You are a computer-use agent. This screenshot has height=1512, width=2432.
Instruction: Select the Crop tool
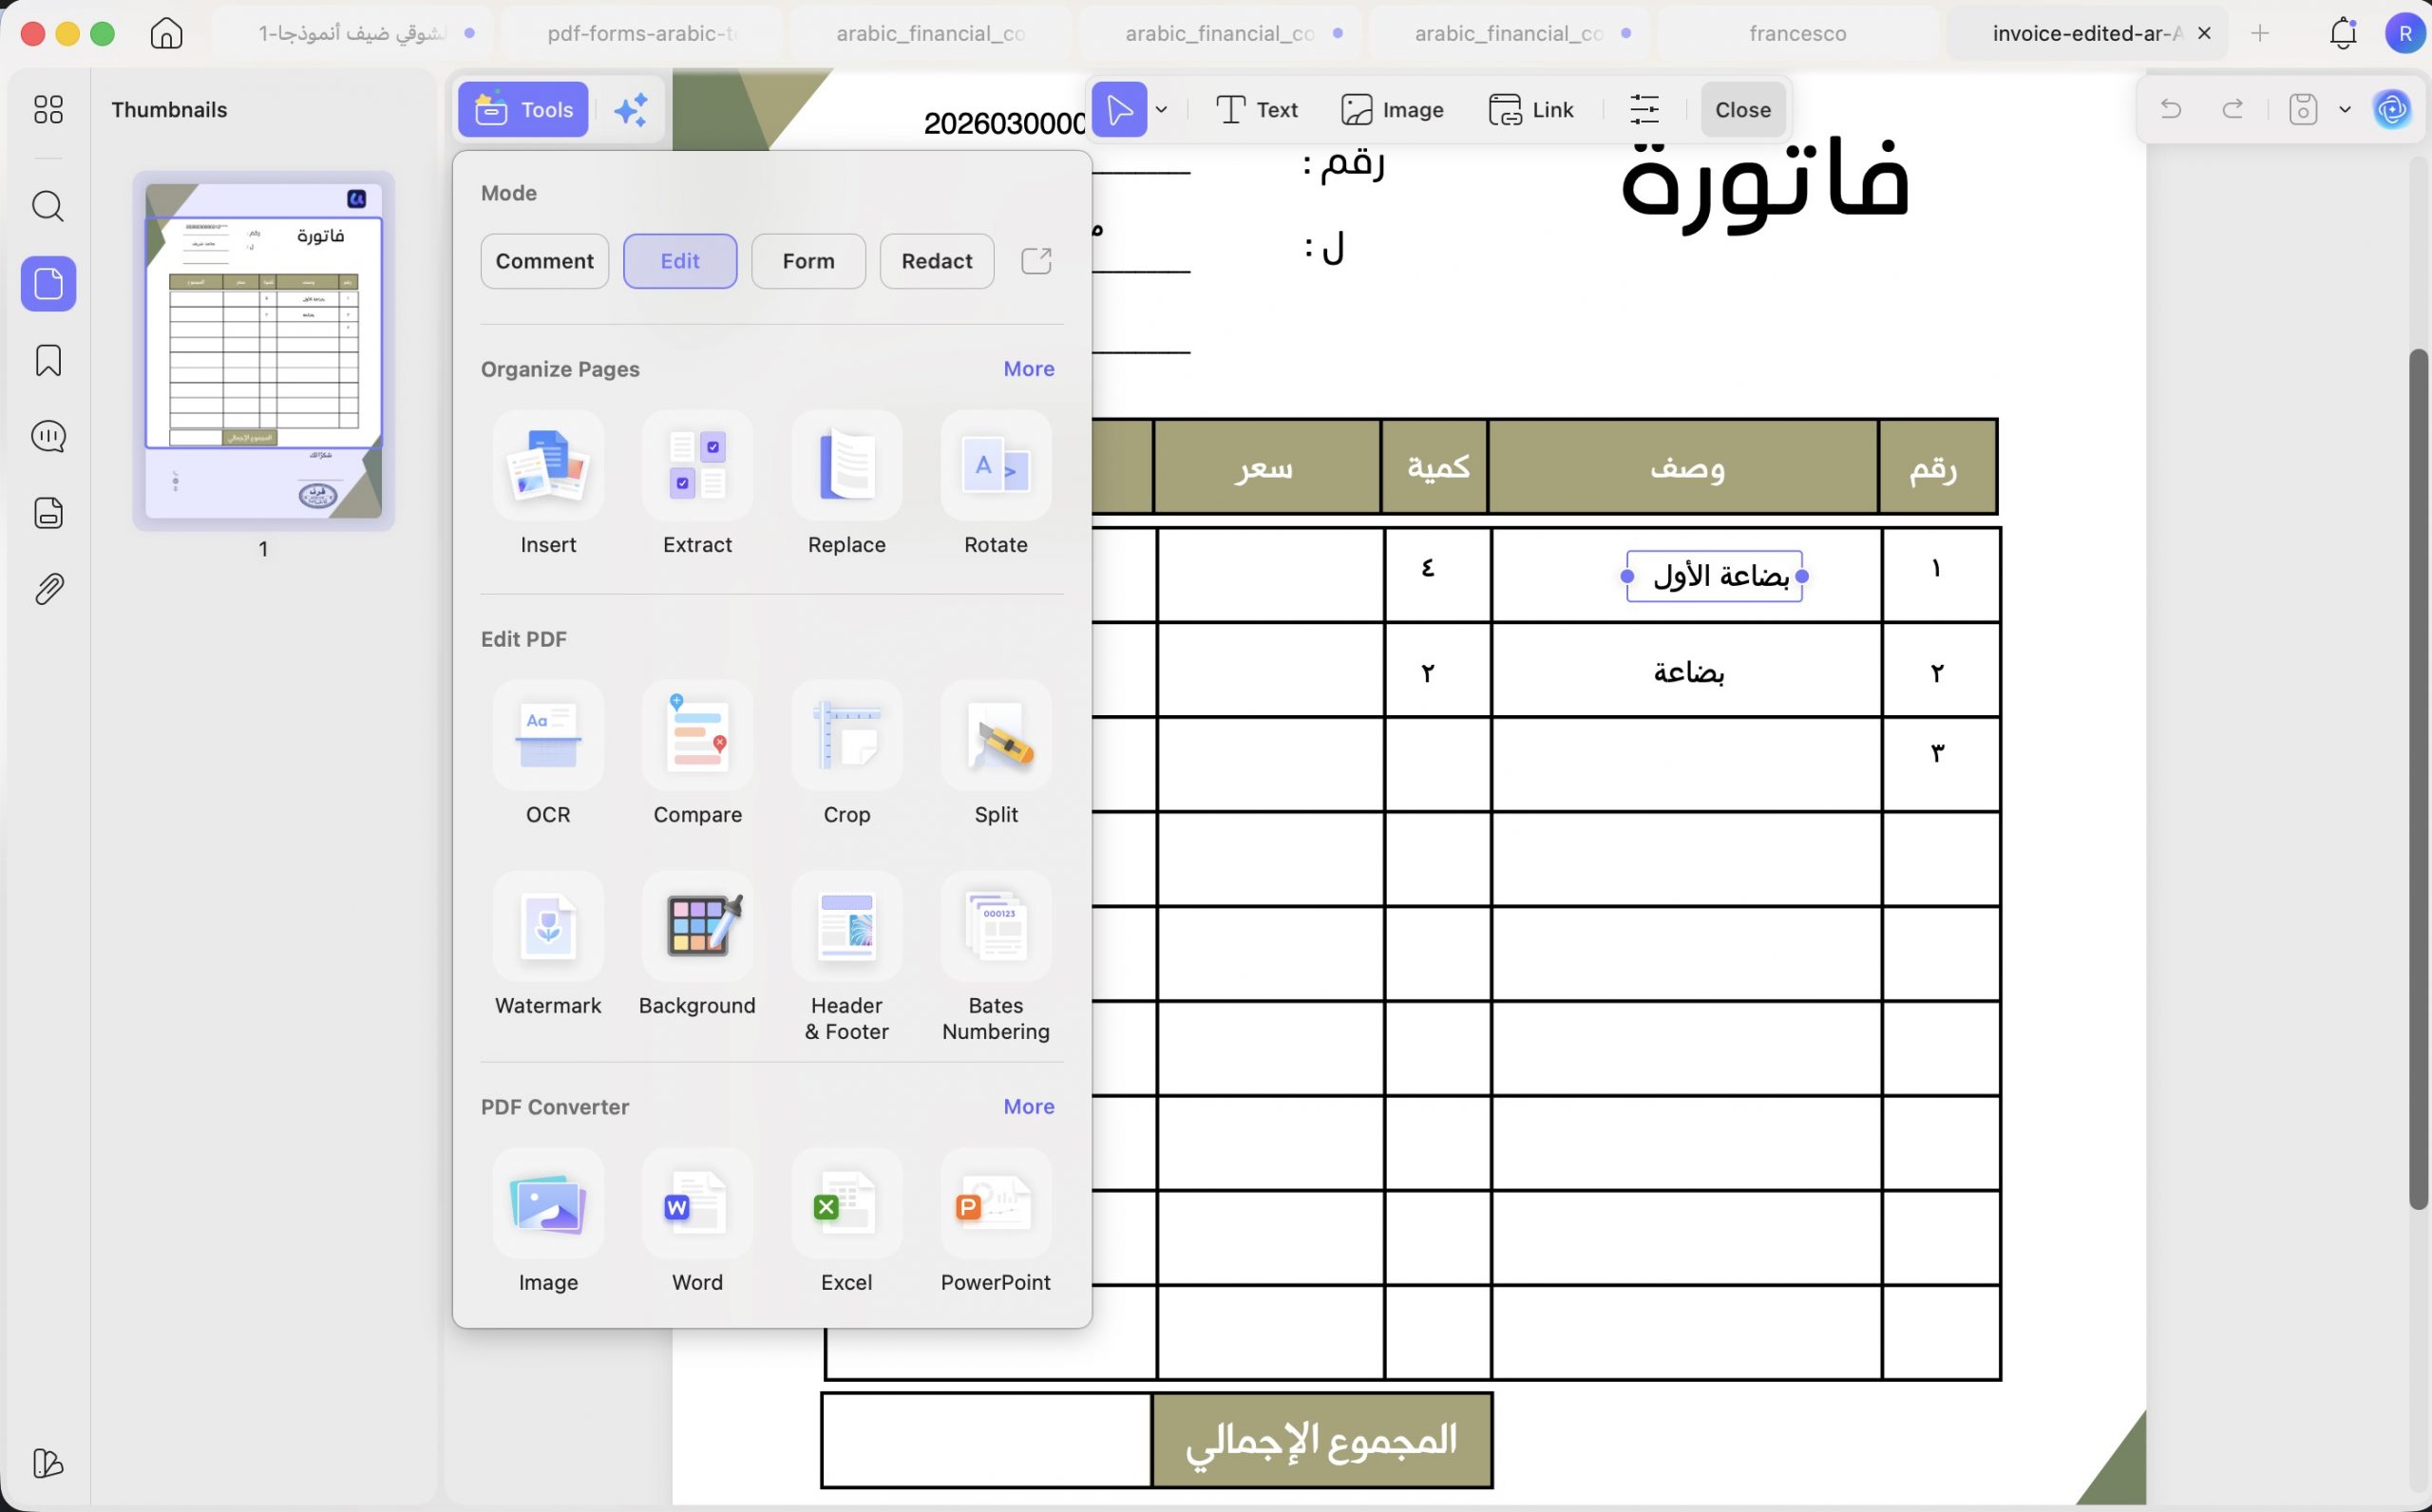coord(846,753)
